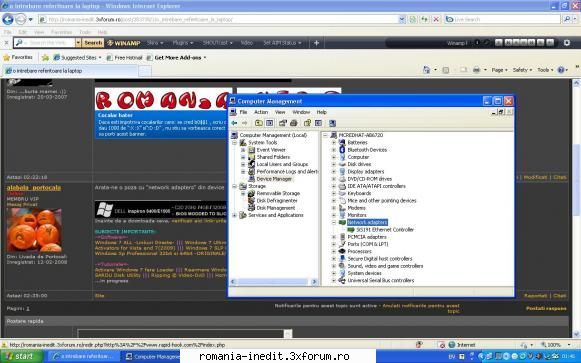Click the Print icon in Computer Management toolbar
The image size is (581, 363).
(x=294, y=123)
